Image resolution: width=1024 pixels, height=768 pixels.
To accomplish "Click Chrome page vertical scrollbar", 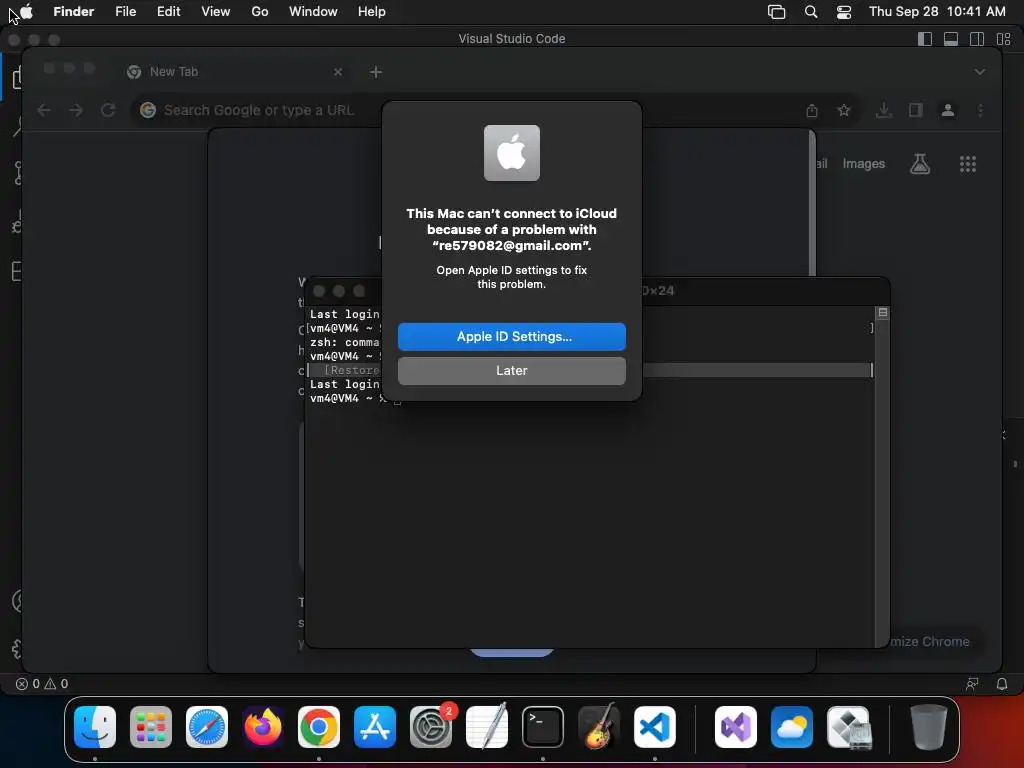I will [x=812, y=202].
